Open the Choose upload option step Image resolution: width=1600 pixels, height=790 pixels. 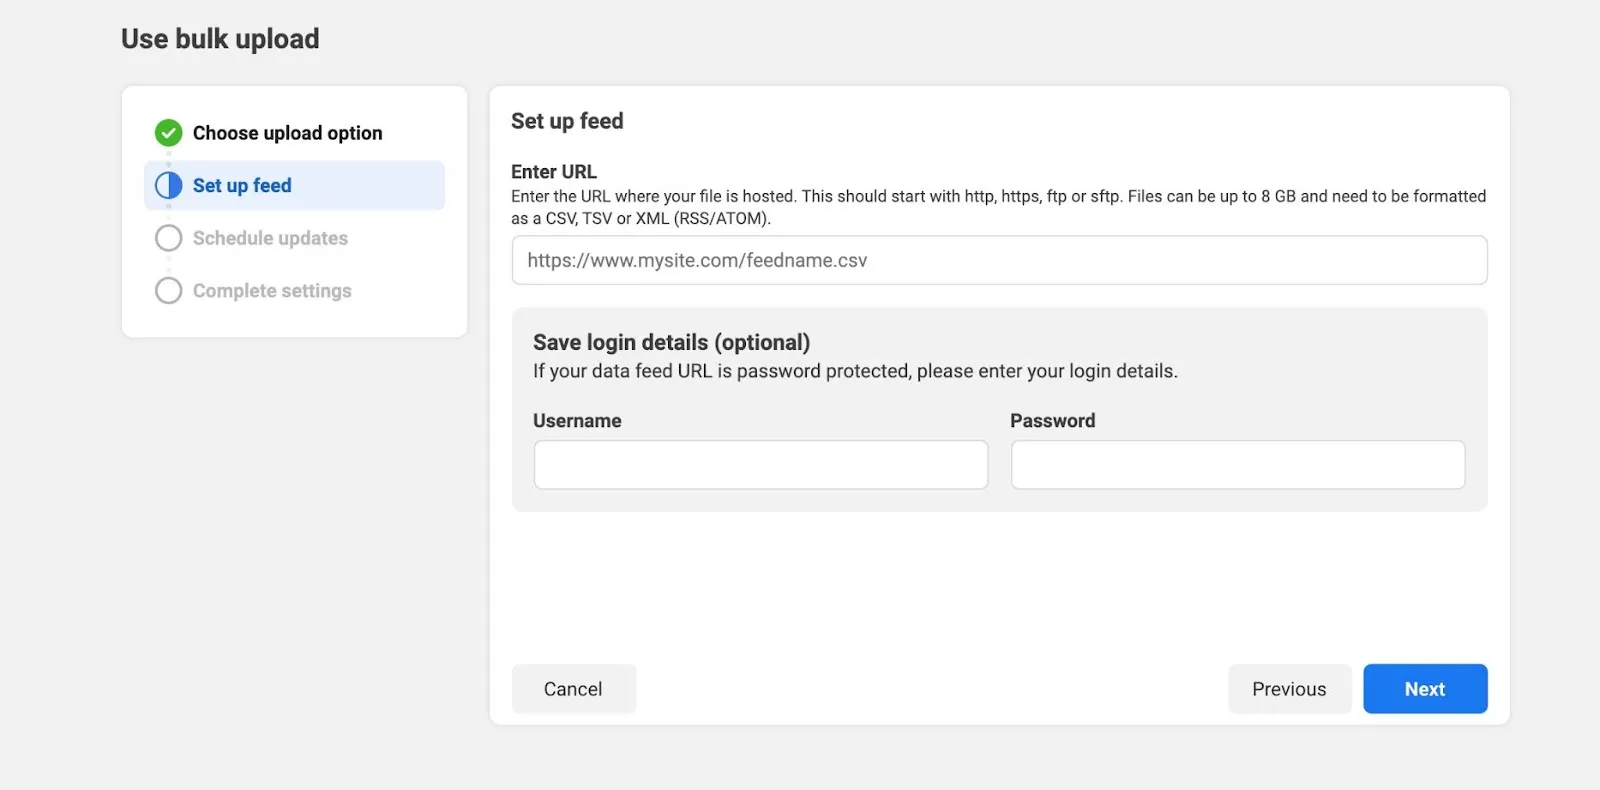(x=287, y=133)
